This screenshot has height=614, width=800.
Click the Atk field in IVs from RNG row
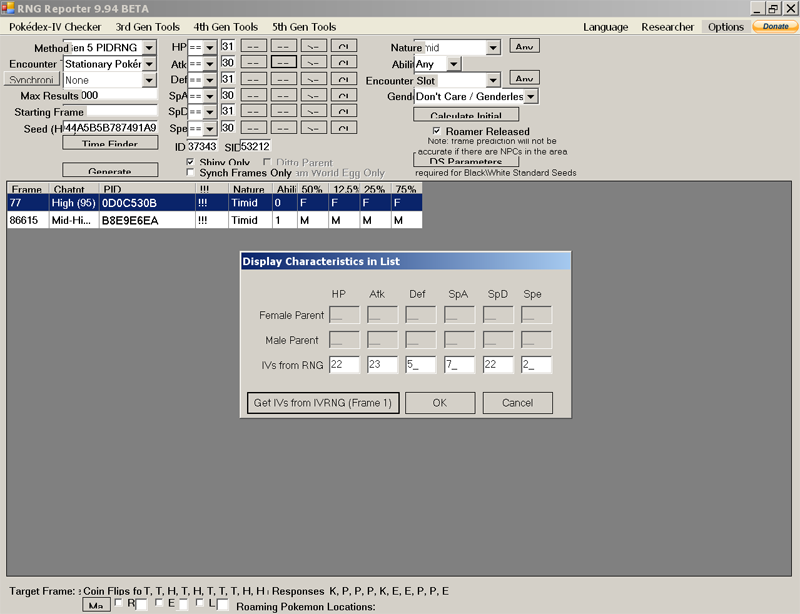pyautogui.click(x=382, y=364)
